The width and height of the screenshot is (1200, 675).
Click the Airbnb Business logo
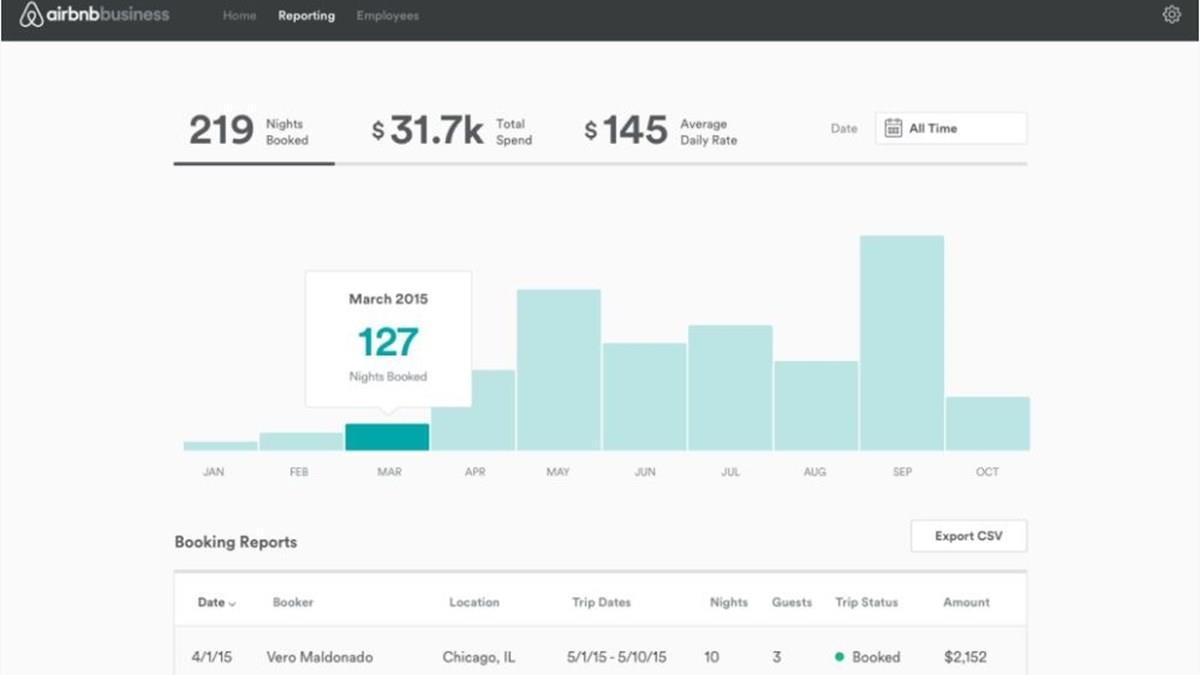click(x=95, y=15)
